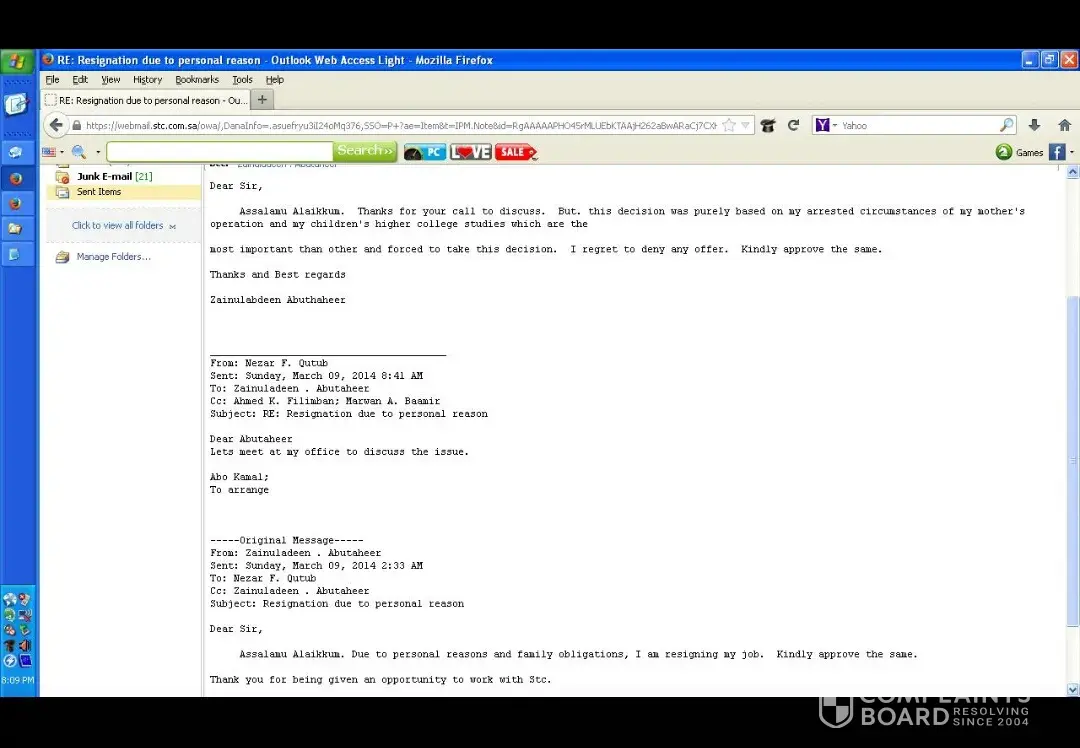Select the RE: Resignation due to personal reason tab
The width and height of the screenshot is (1080, 748).
click(x=145, y=100)
